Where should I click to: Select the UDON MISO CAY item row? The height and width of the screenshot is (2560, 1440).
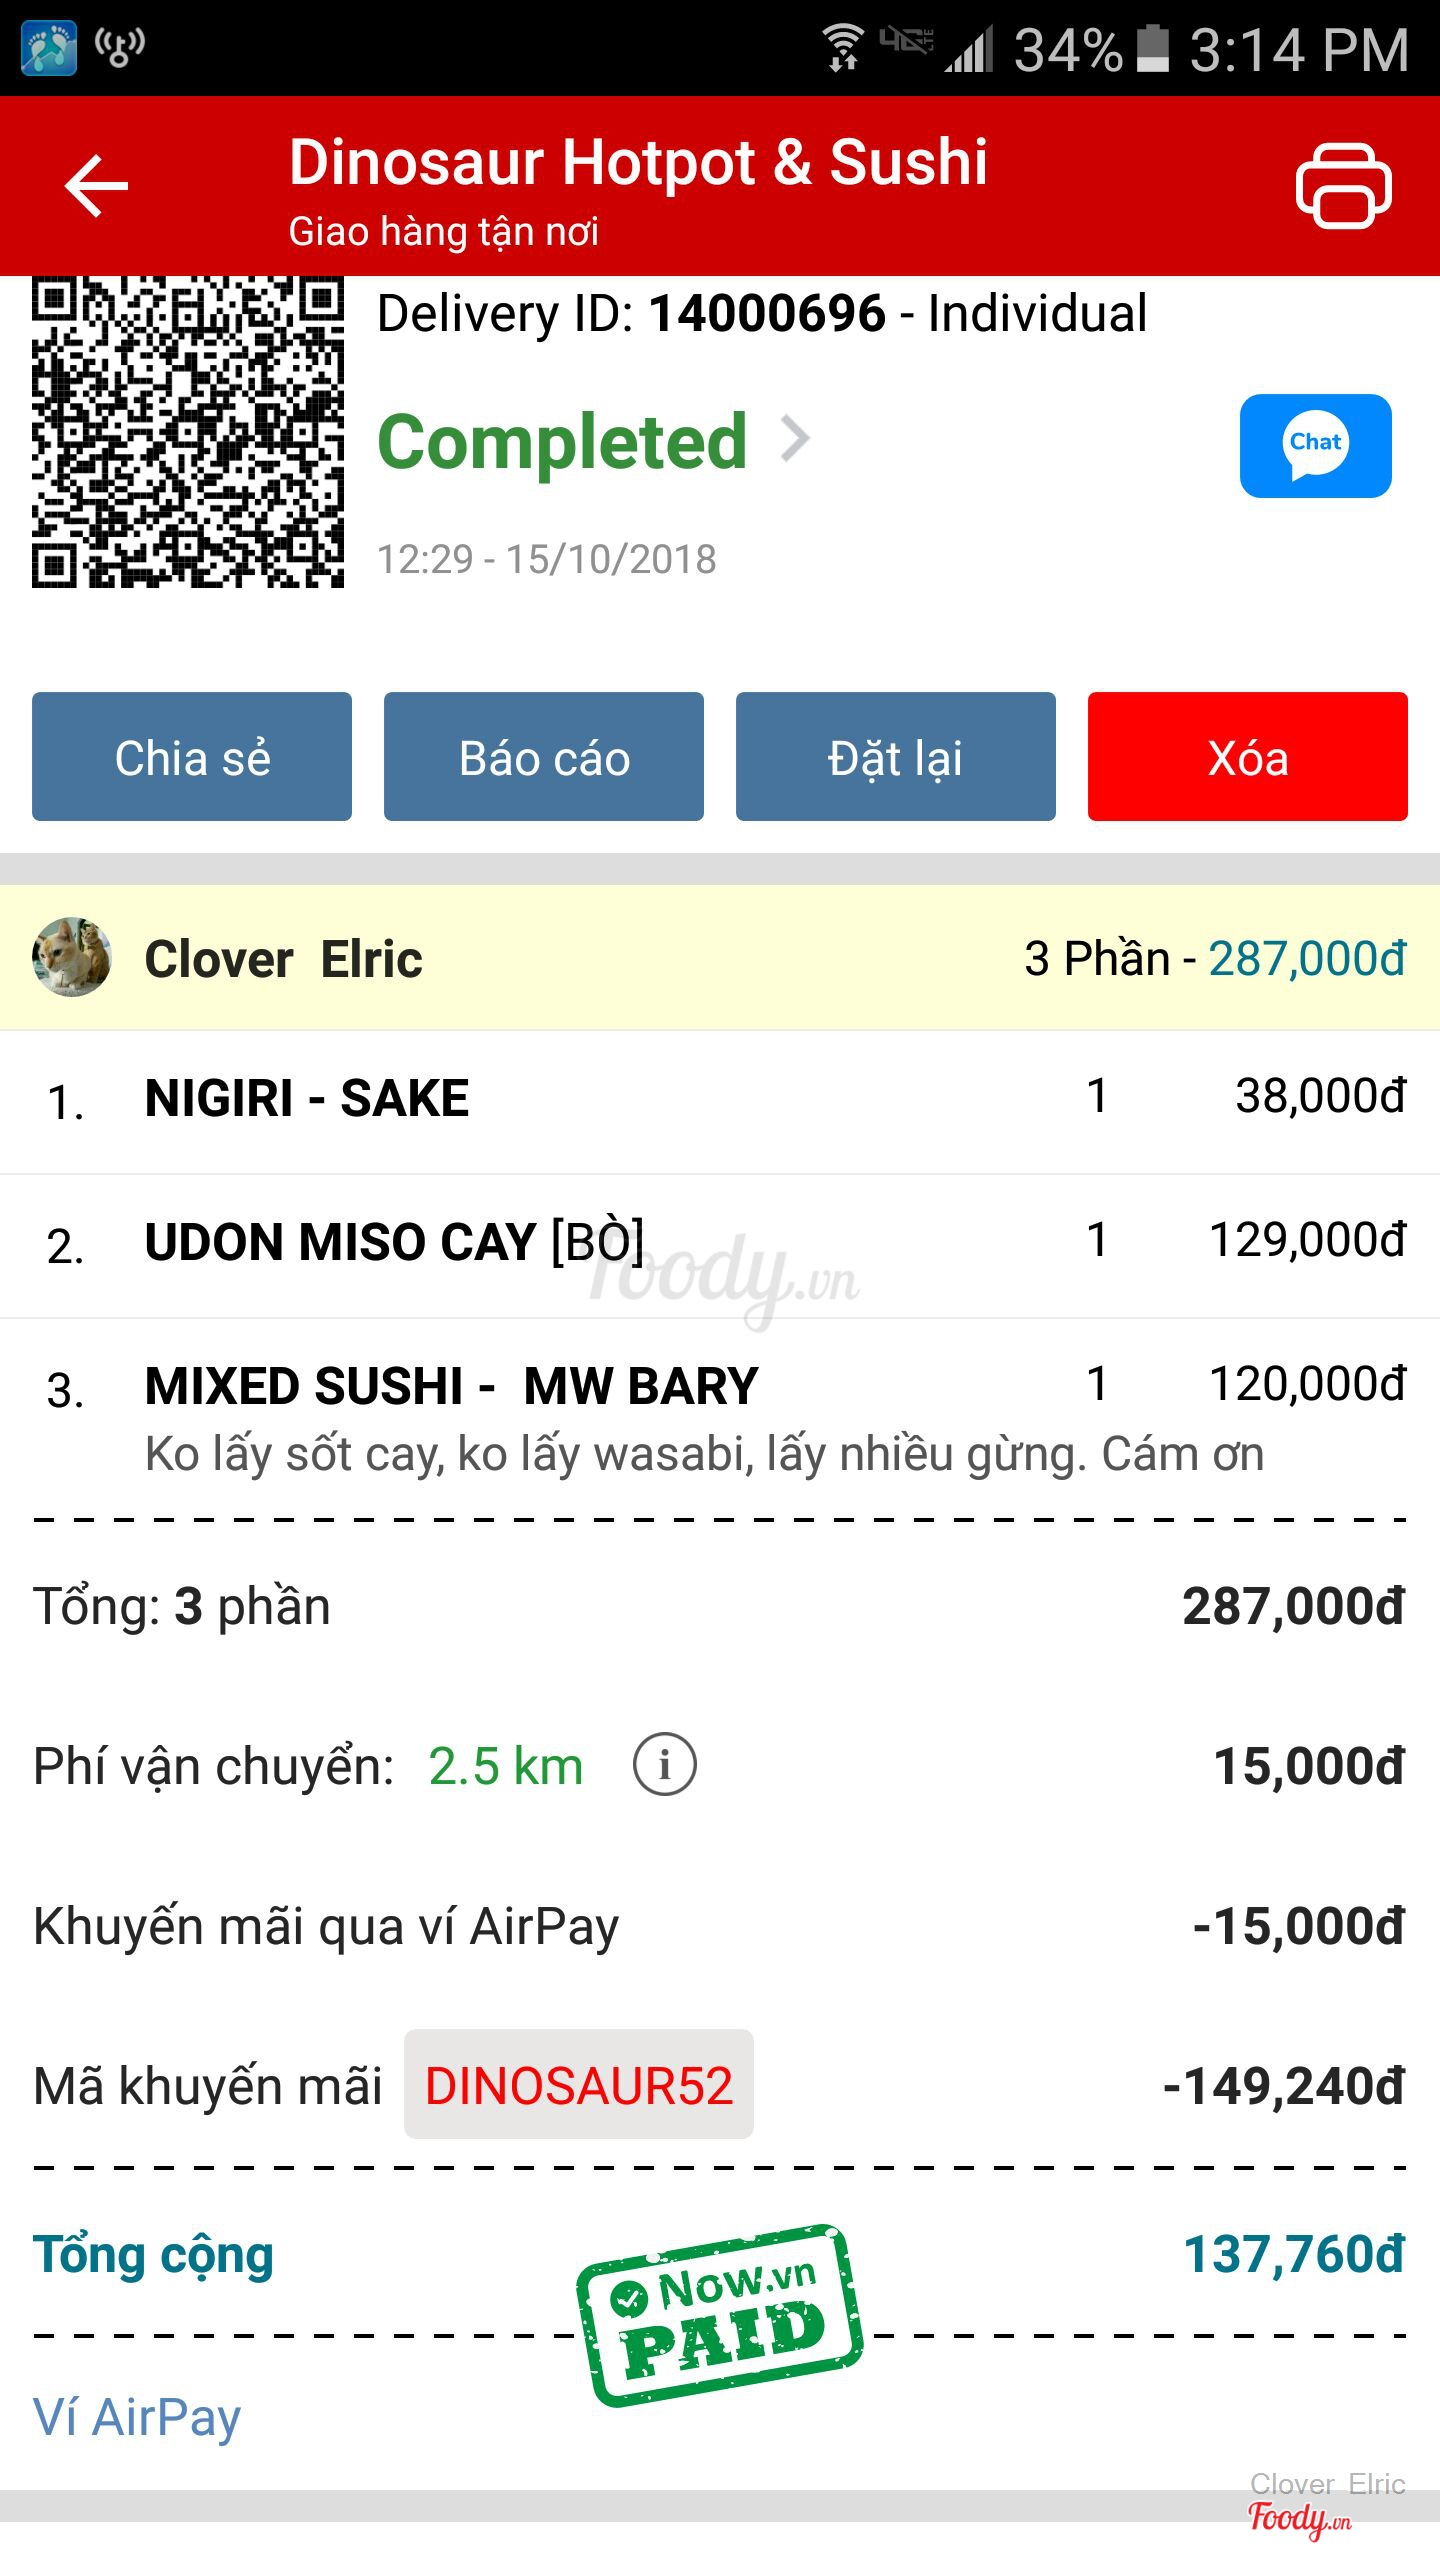(x=720, y=1243)
